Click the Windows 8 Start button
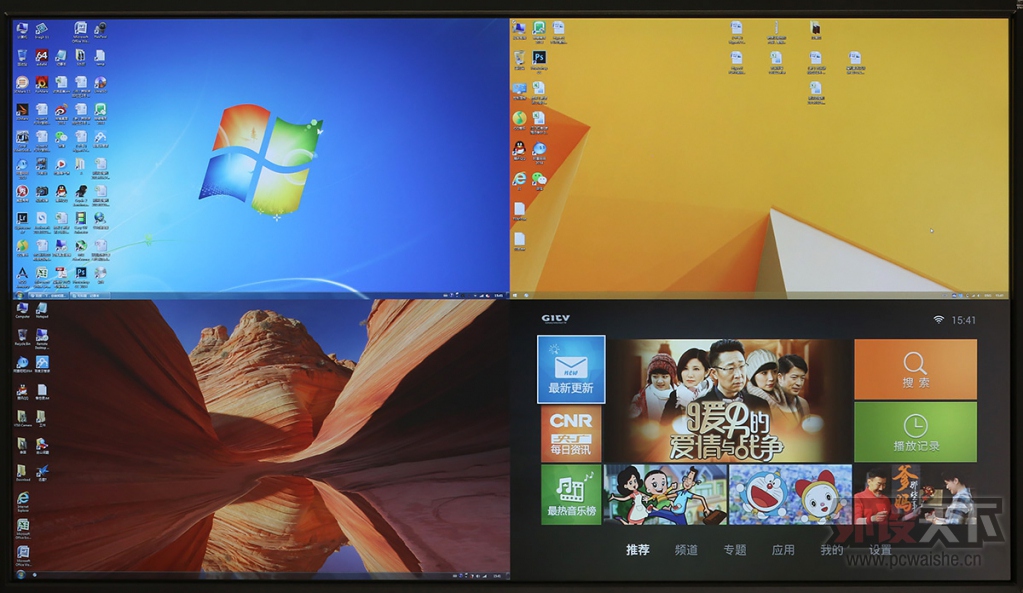This screenshot has height=593, width=1023. pyautogui.click(x=515, y=296)
